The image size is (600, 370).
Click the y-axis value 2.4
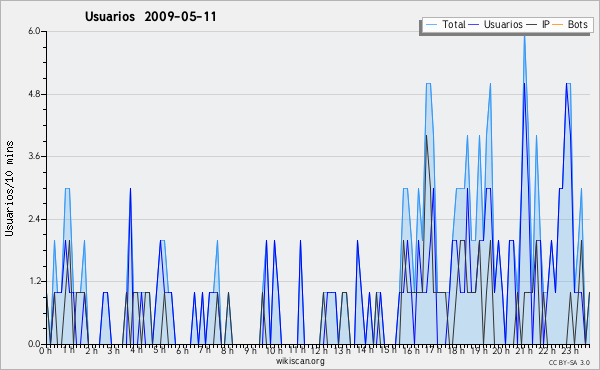tap(34, 219)
